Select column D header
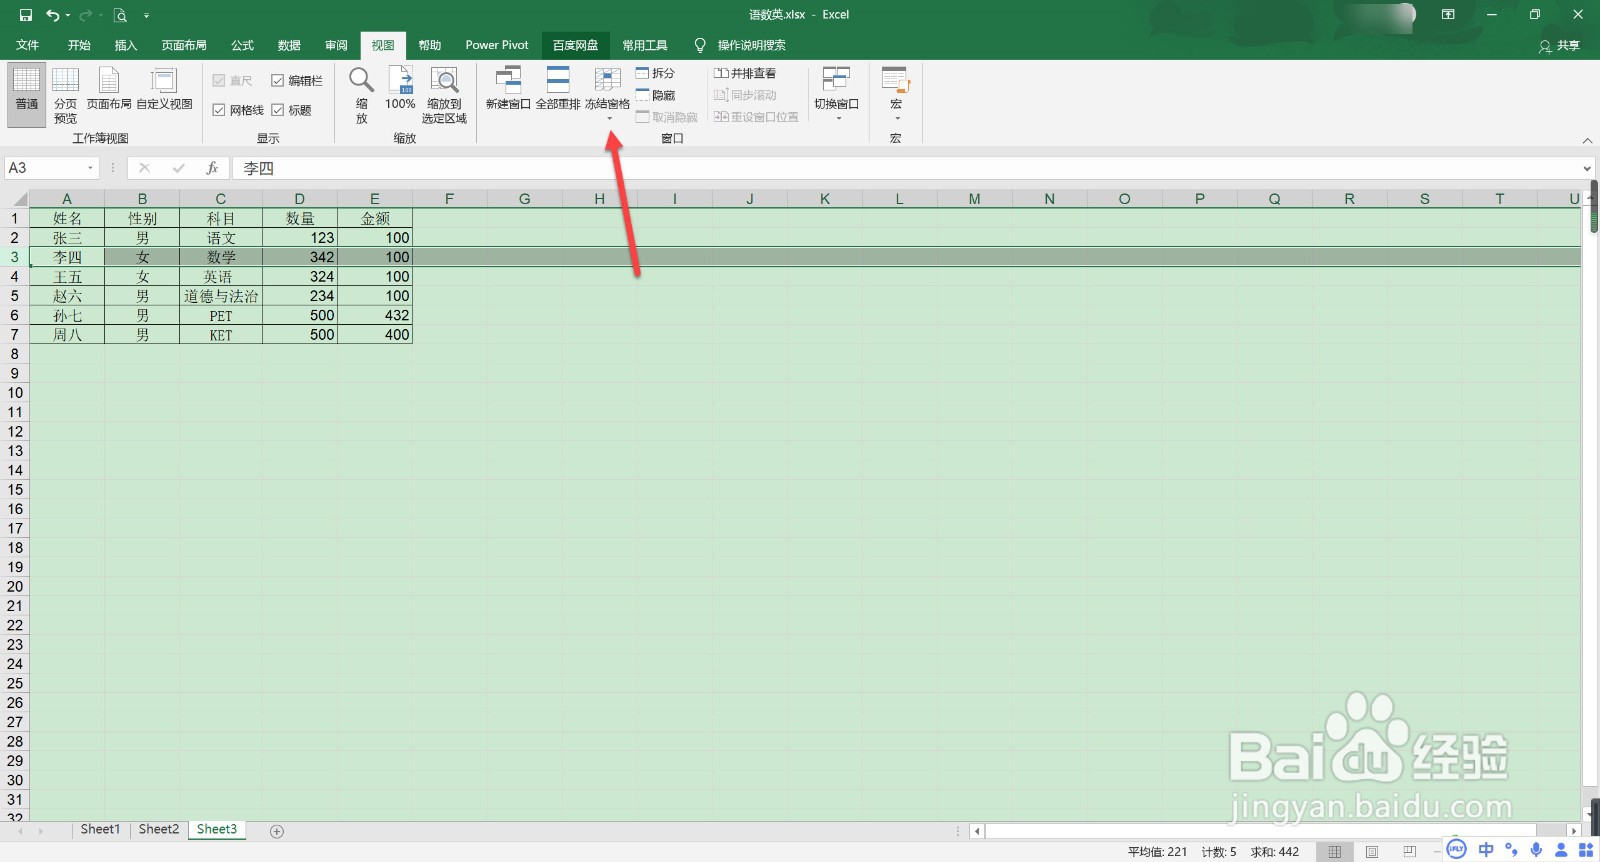Screen dimensions: 1600x862 299,198
